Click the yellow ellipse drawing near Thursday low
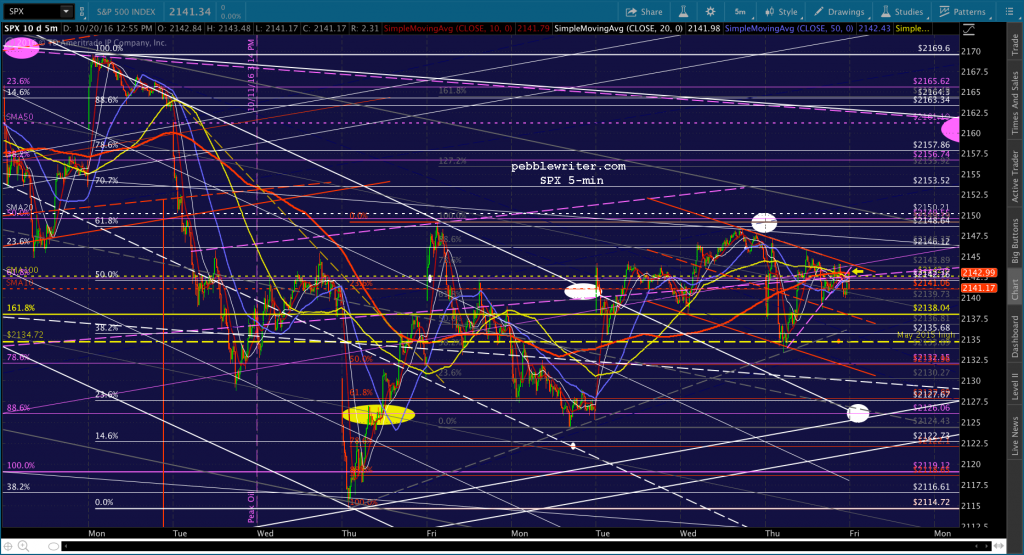The height and width of the screenshot is (555, 1024). [378, 415]
